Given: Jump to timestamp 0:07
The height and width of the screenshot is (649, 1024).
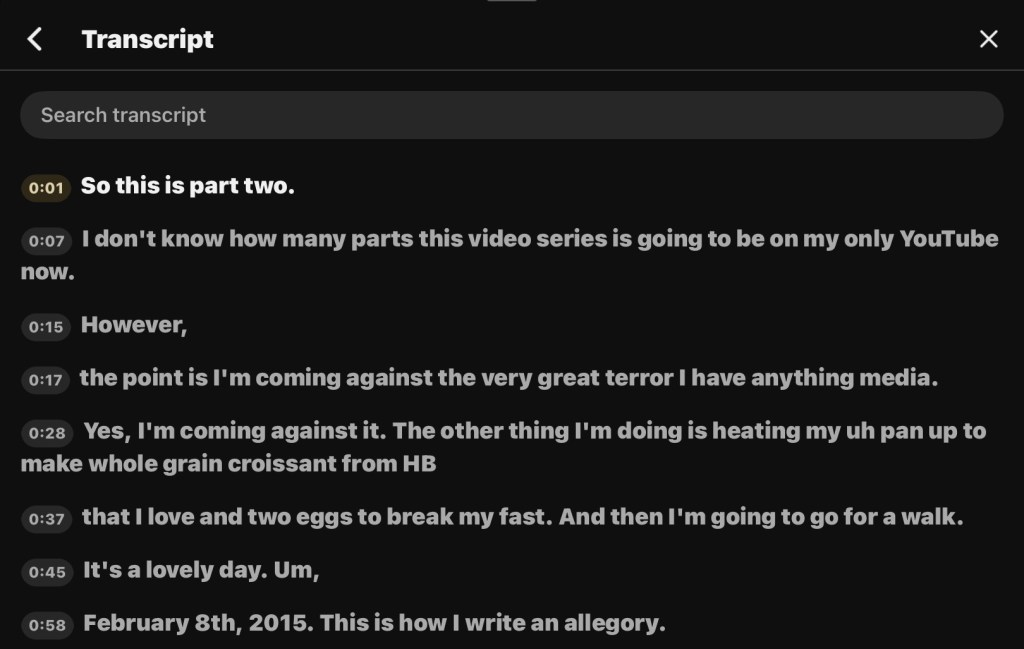Looking at the screenshot, I should point(46,241).
